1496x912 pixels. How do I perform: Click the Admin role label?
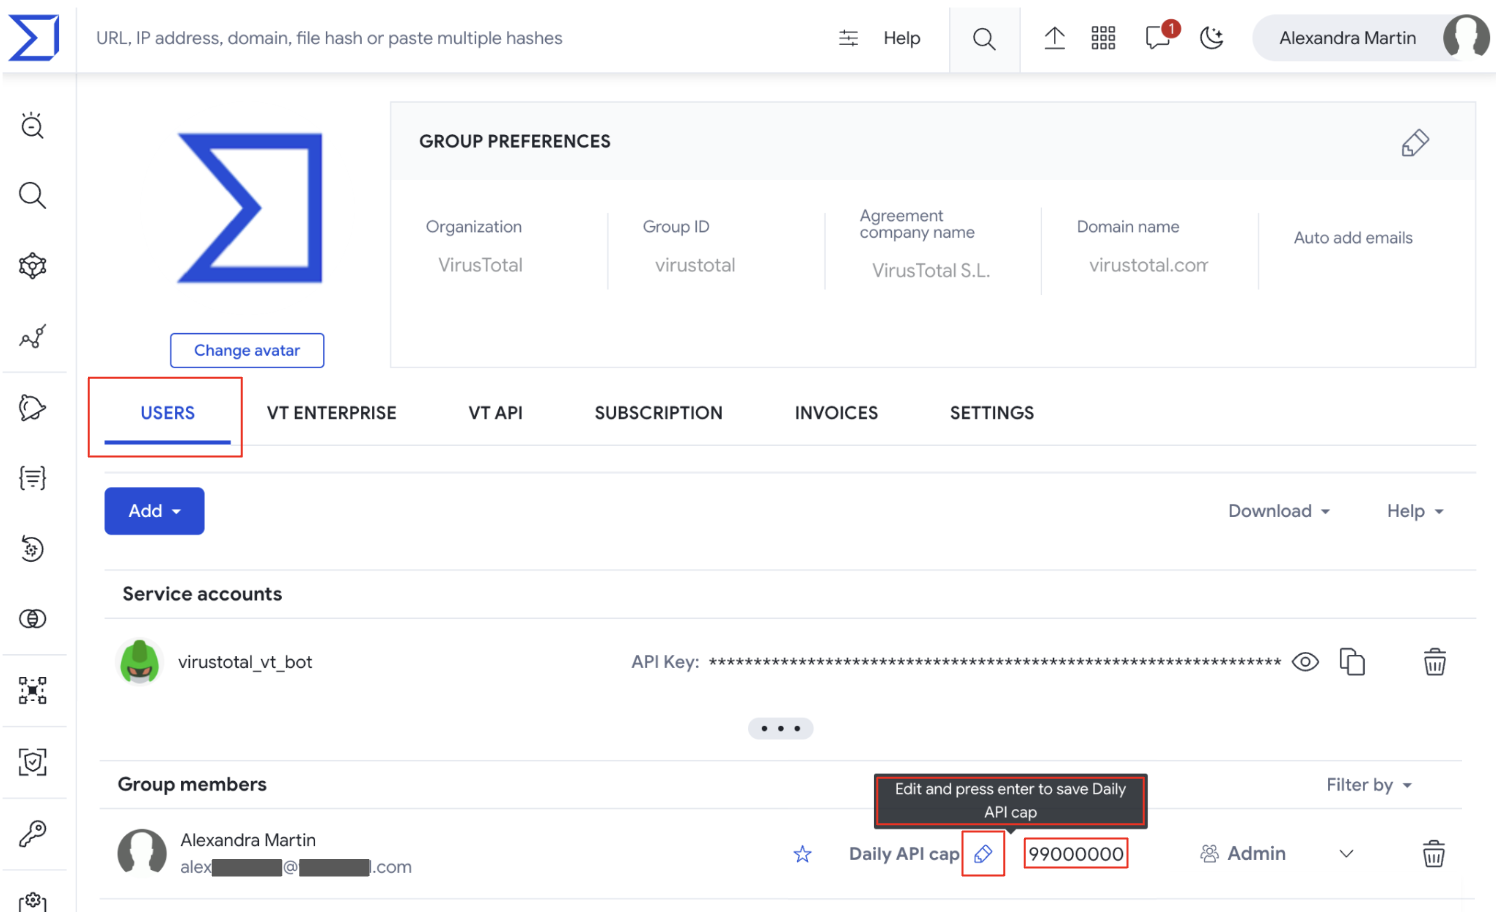point(1256,853)
